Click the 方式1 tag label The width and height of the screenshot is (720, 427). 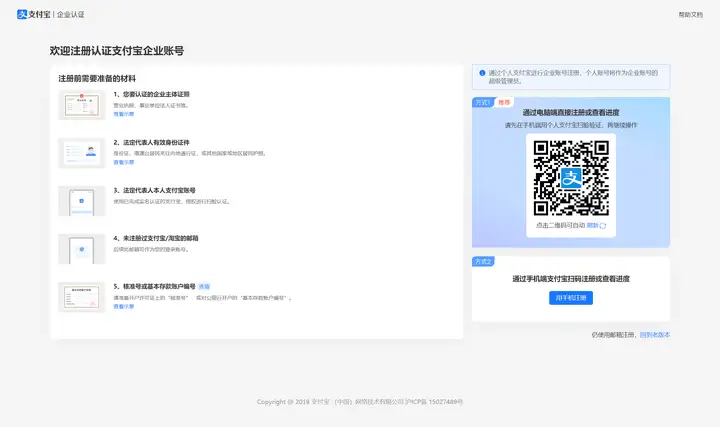(483, 102)
